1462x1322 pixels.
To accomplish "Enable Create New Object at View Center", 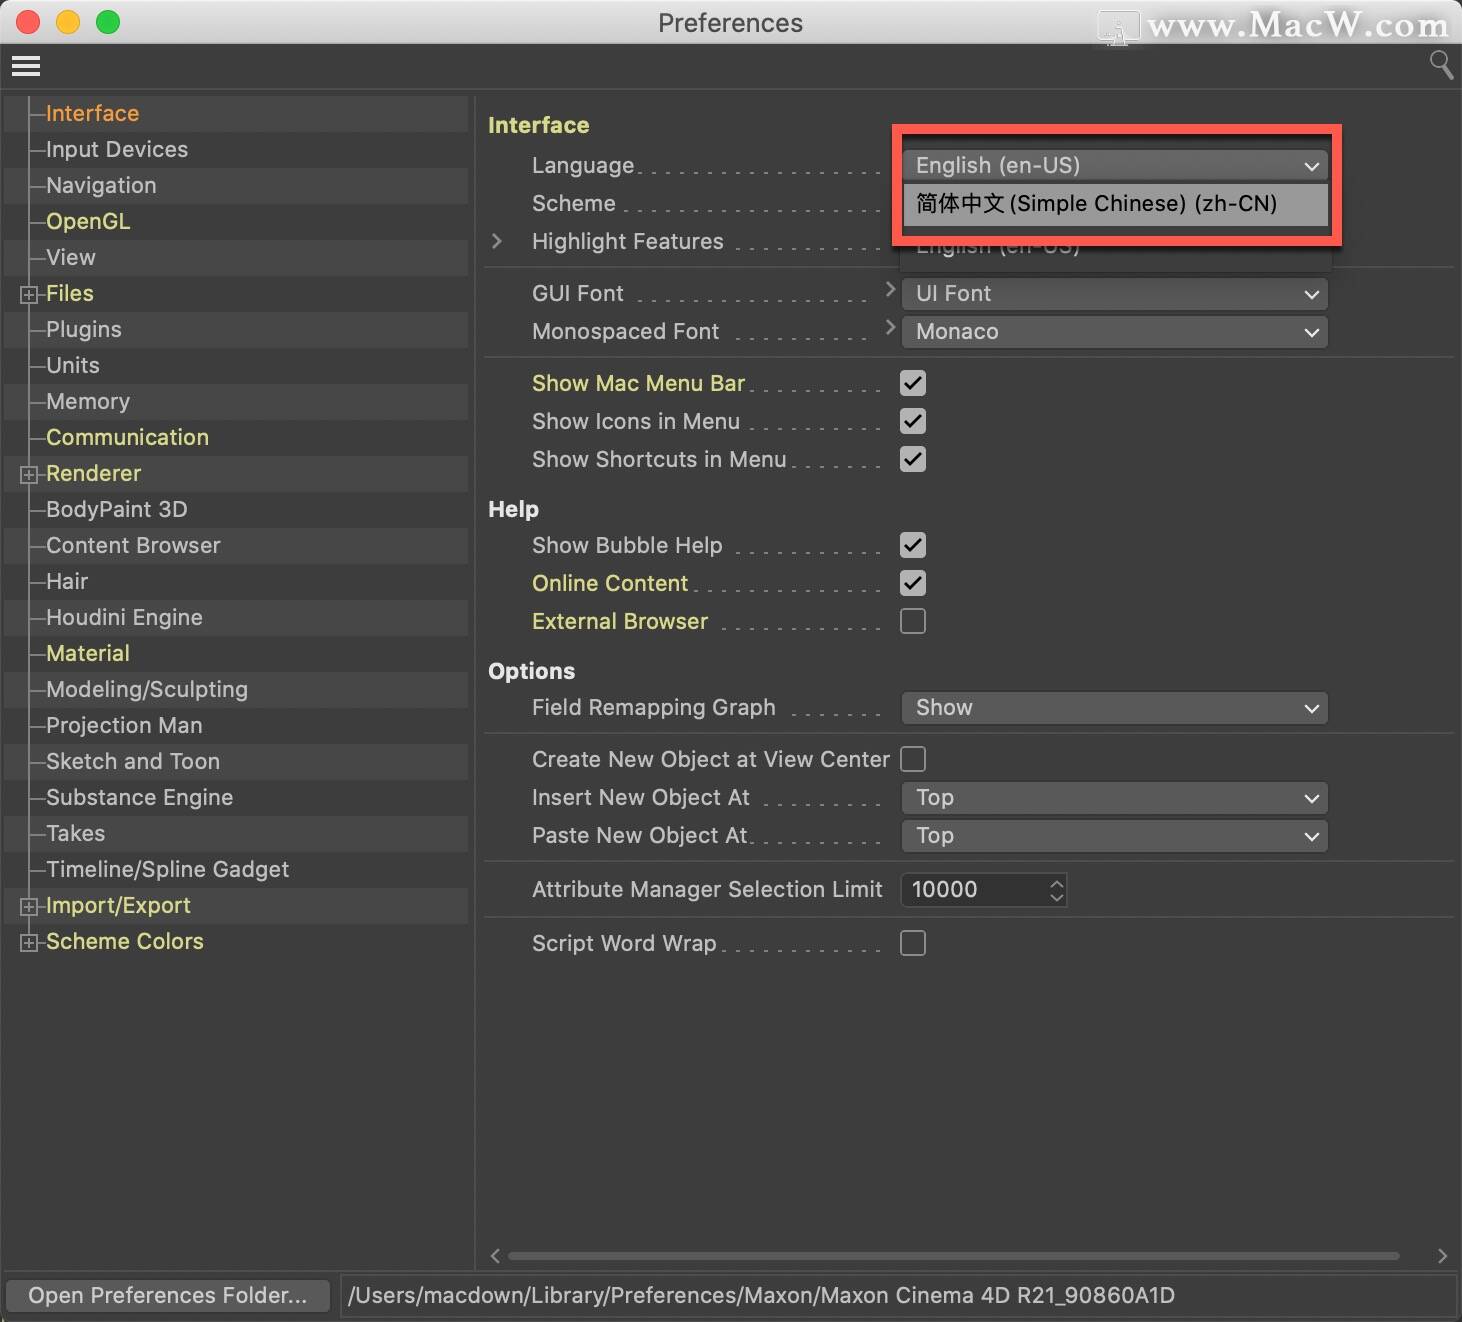I will tap(913, 759).
